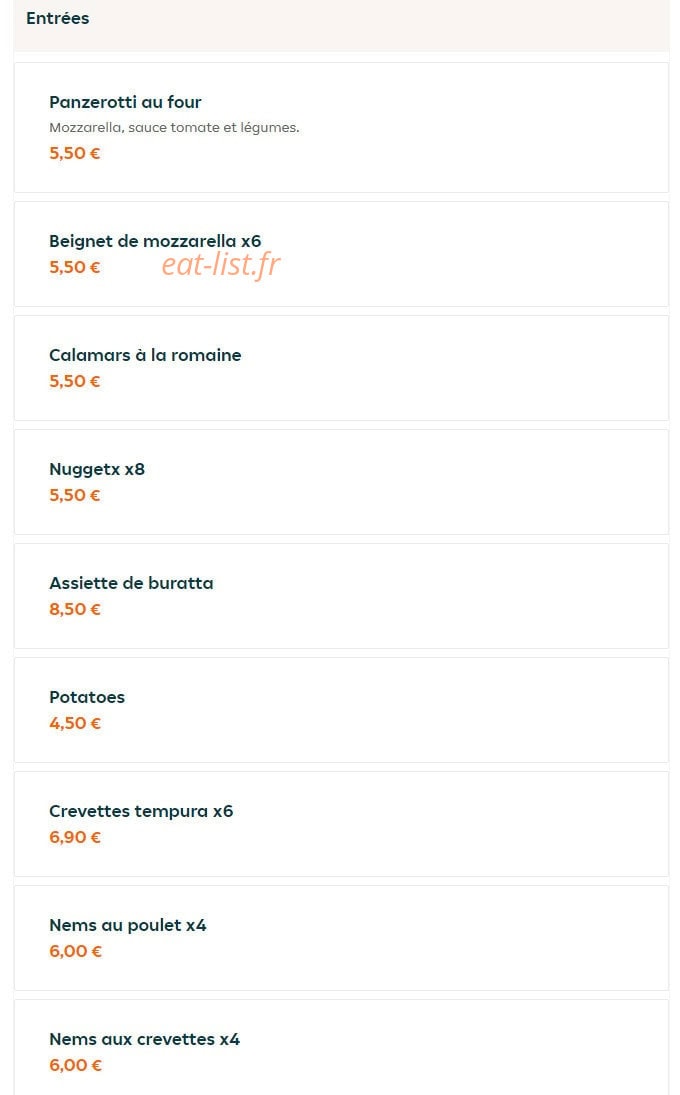The image size is (680, 1095).
Task: Open the Beignet de mozzarella x6 card
Action: click(341, 254)
